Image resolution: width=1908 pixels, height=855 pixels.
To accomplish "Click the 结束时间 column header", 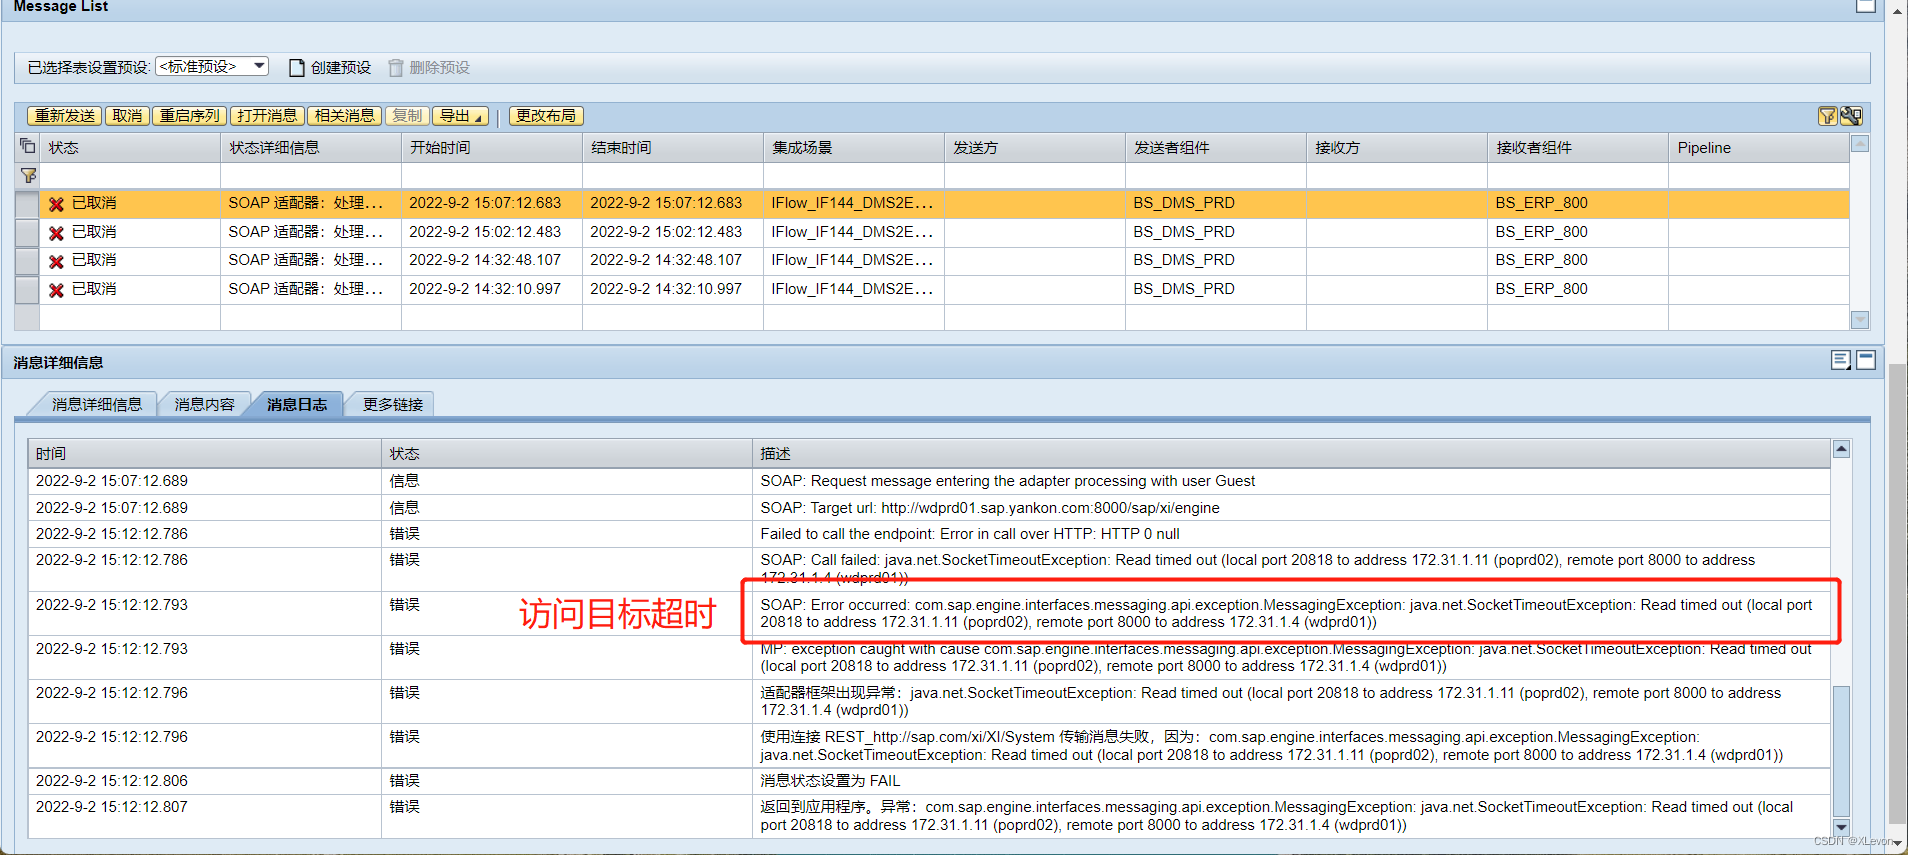I will (672, 147).
